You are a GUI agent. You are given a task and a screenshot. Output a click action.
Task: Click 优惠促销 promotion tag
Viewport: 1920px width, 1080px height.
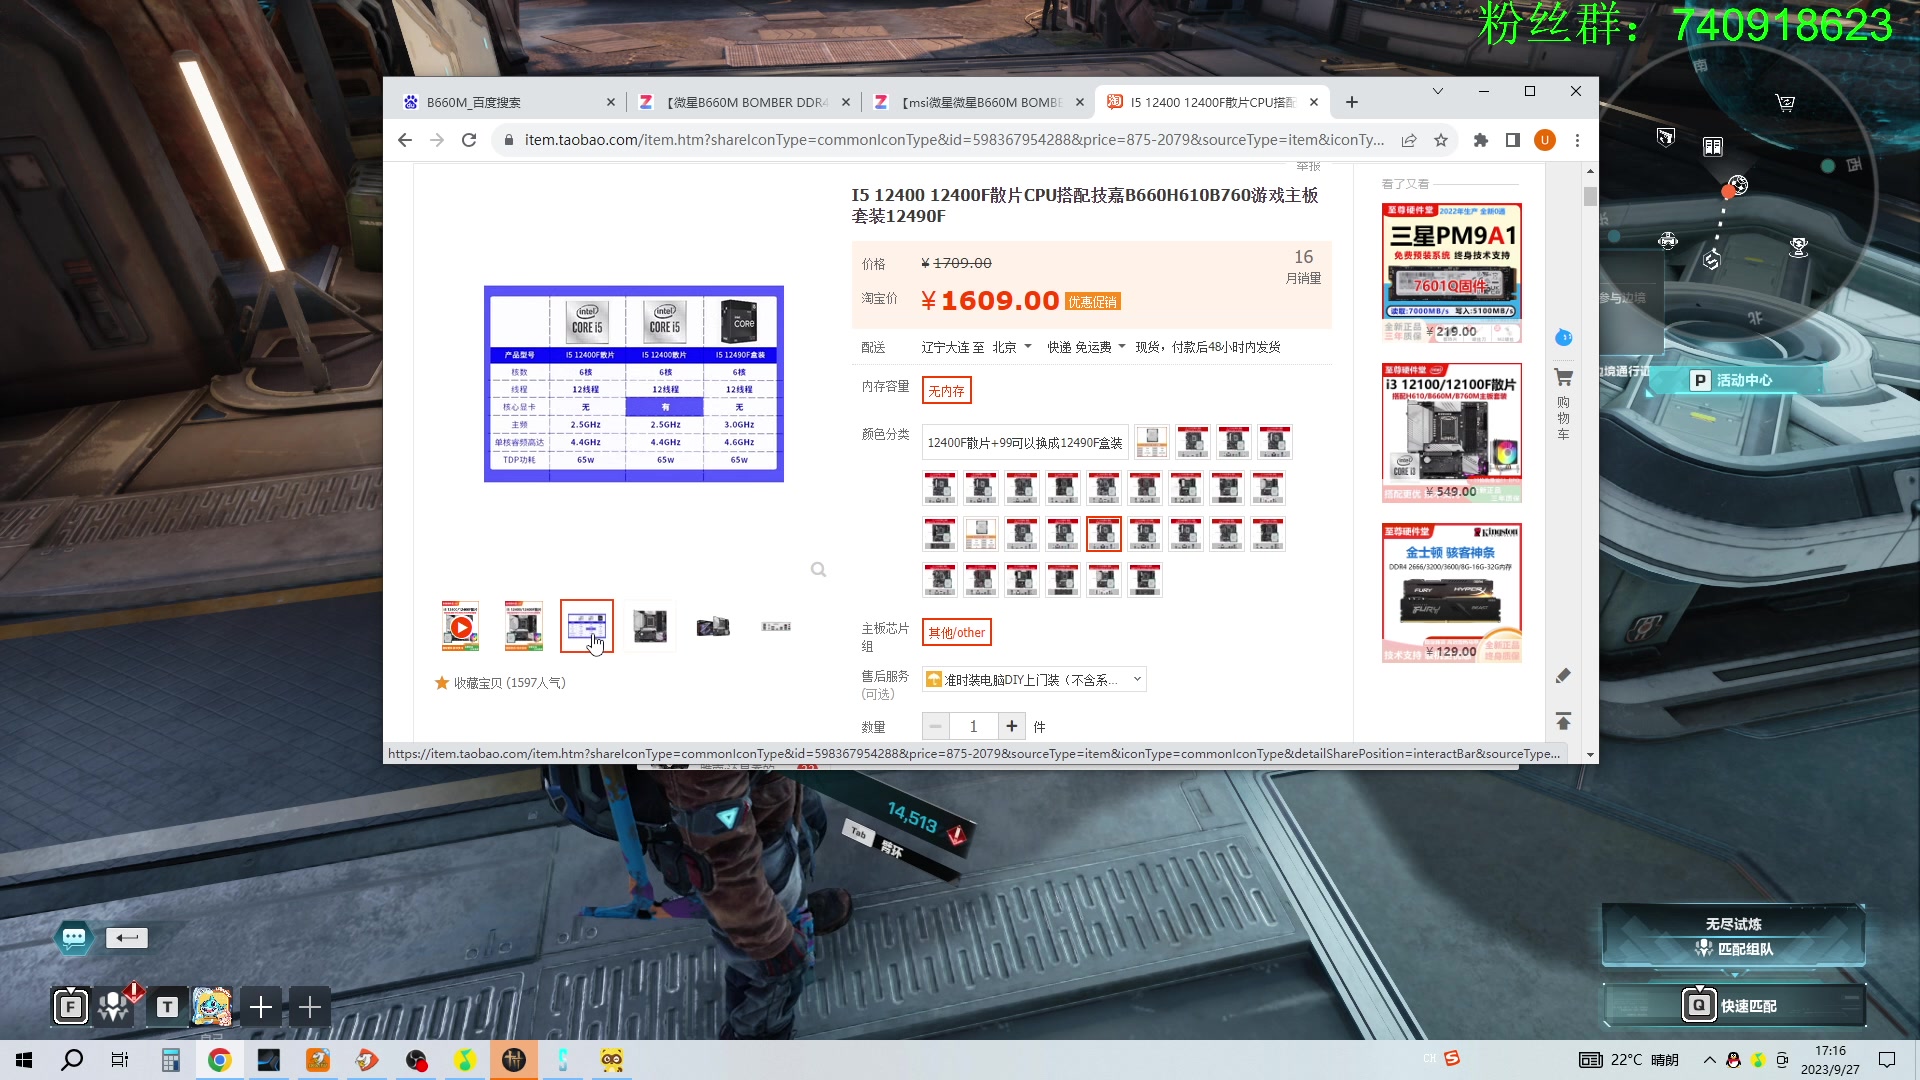click(x=1092, y=302)
